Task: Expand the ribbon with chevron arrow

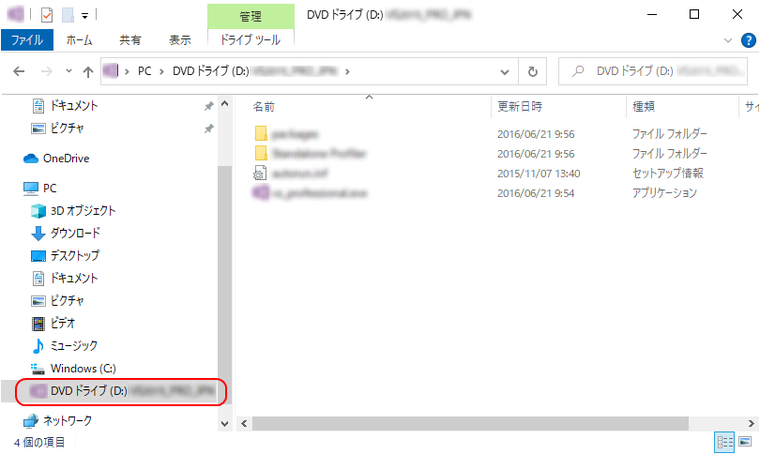Action: click(728, 41)
